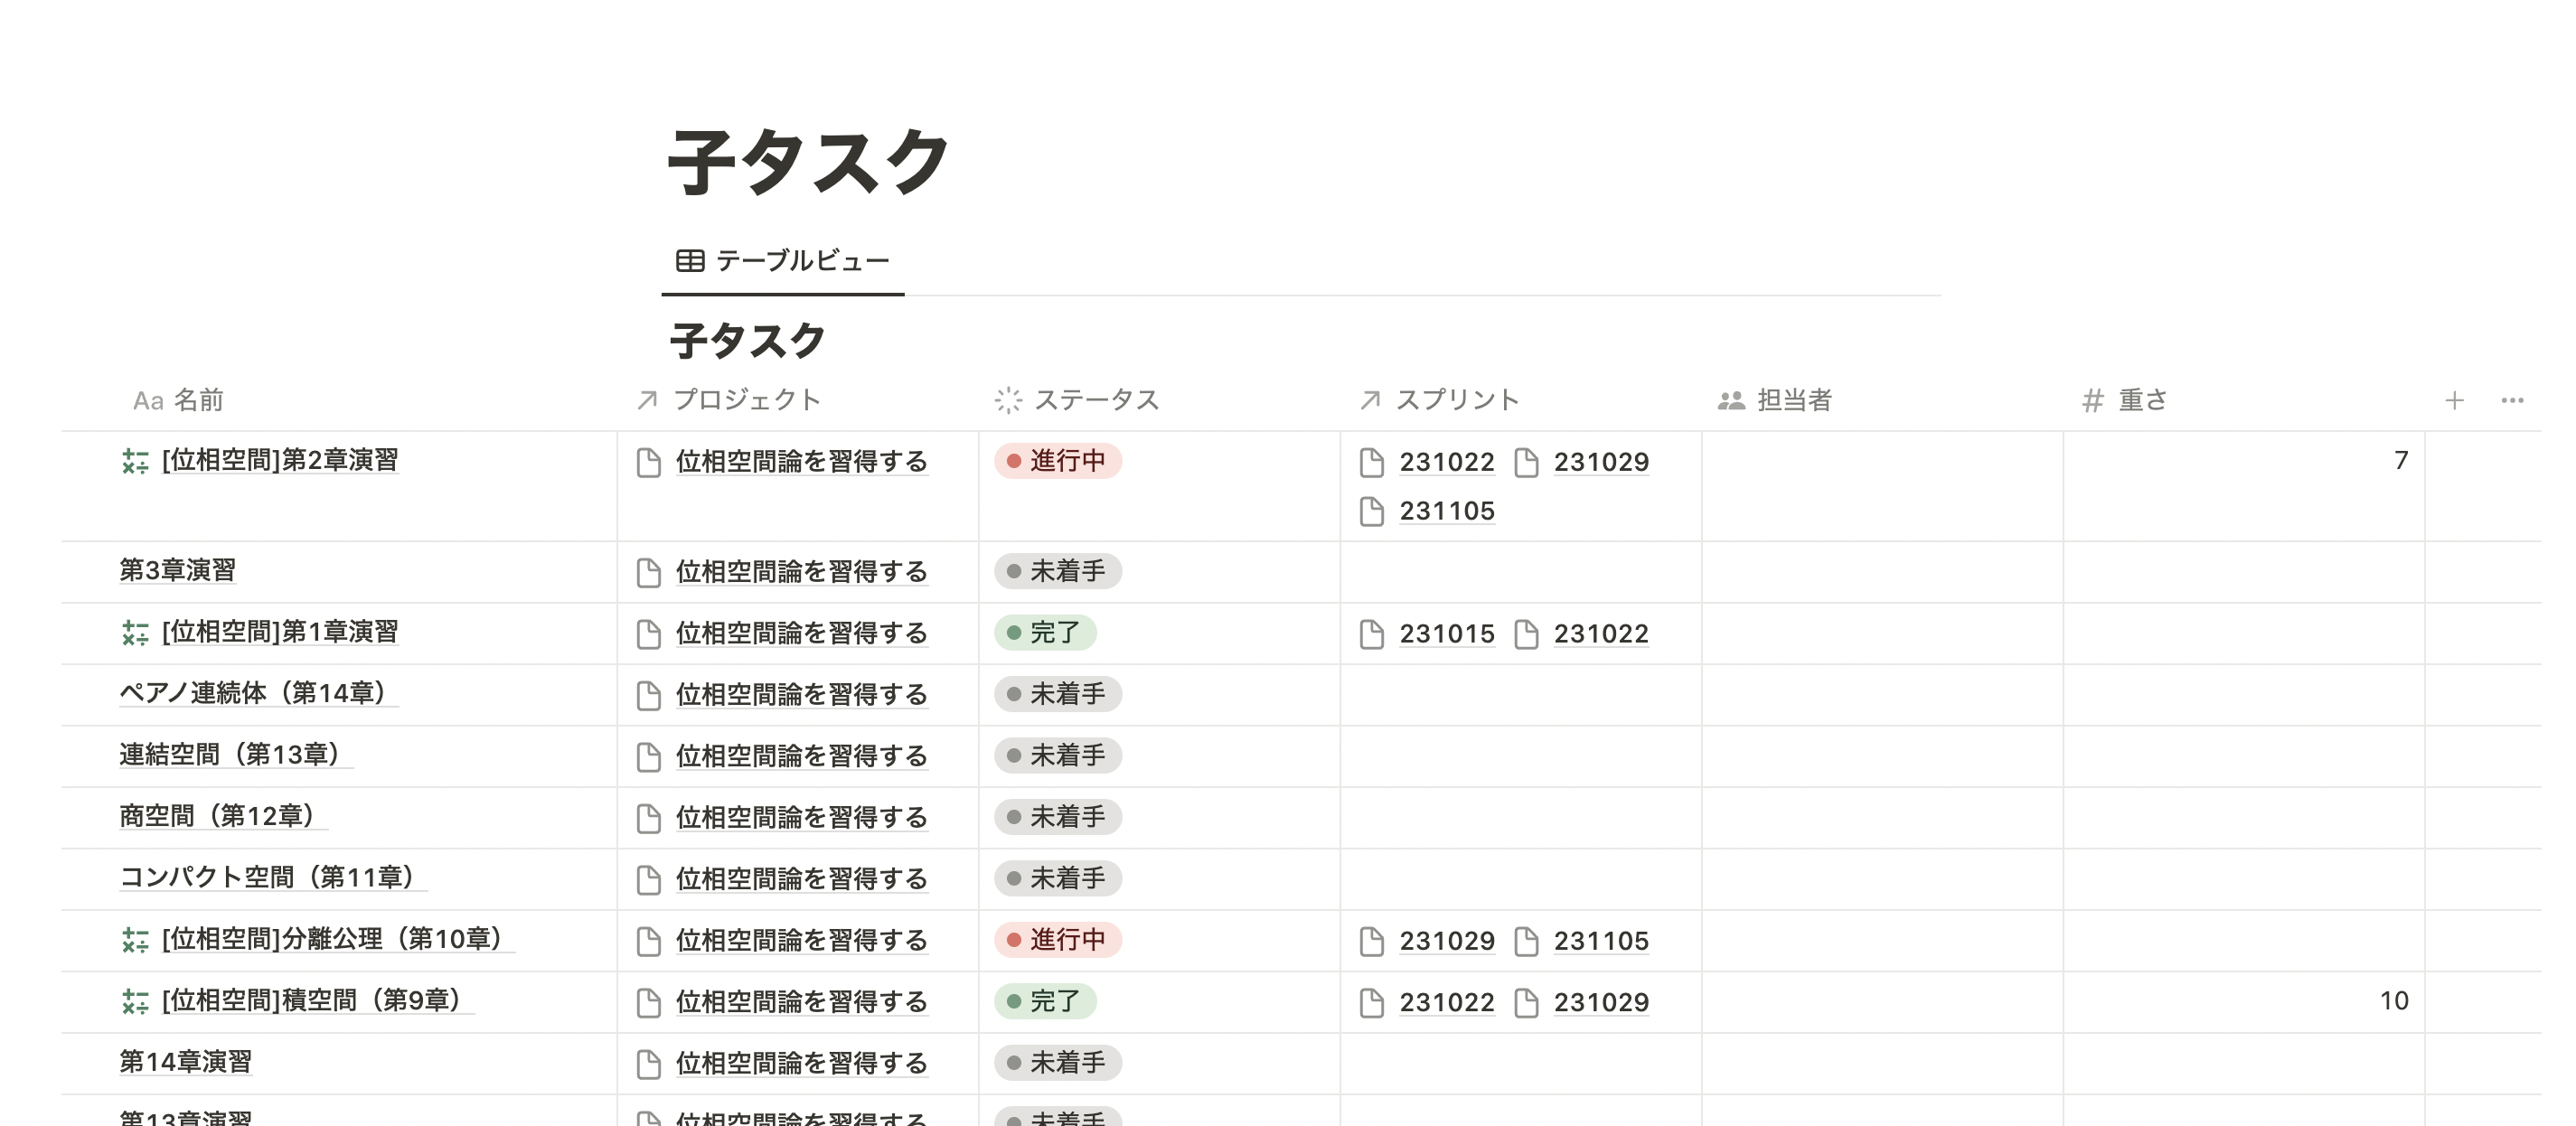Image resolution: width=2576 pixels, height=1126 pixels.
Task: Click 未着手 status of 第3章演習 row
Action: (1057, 572)
